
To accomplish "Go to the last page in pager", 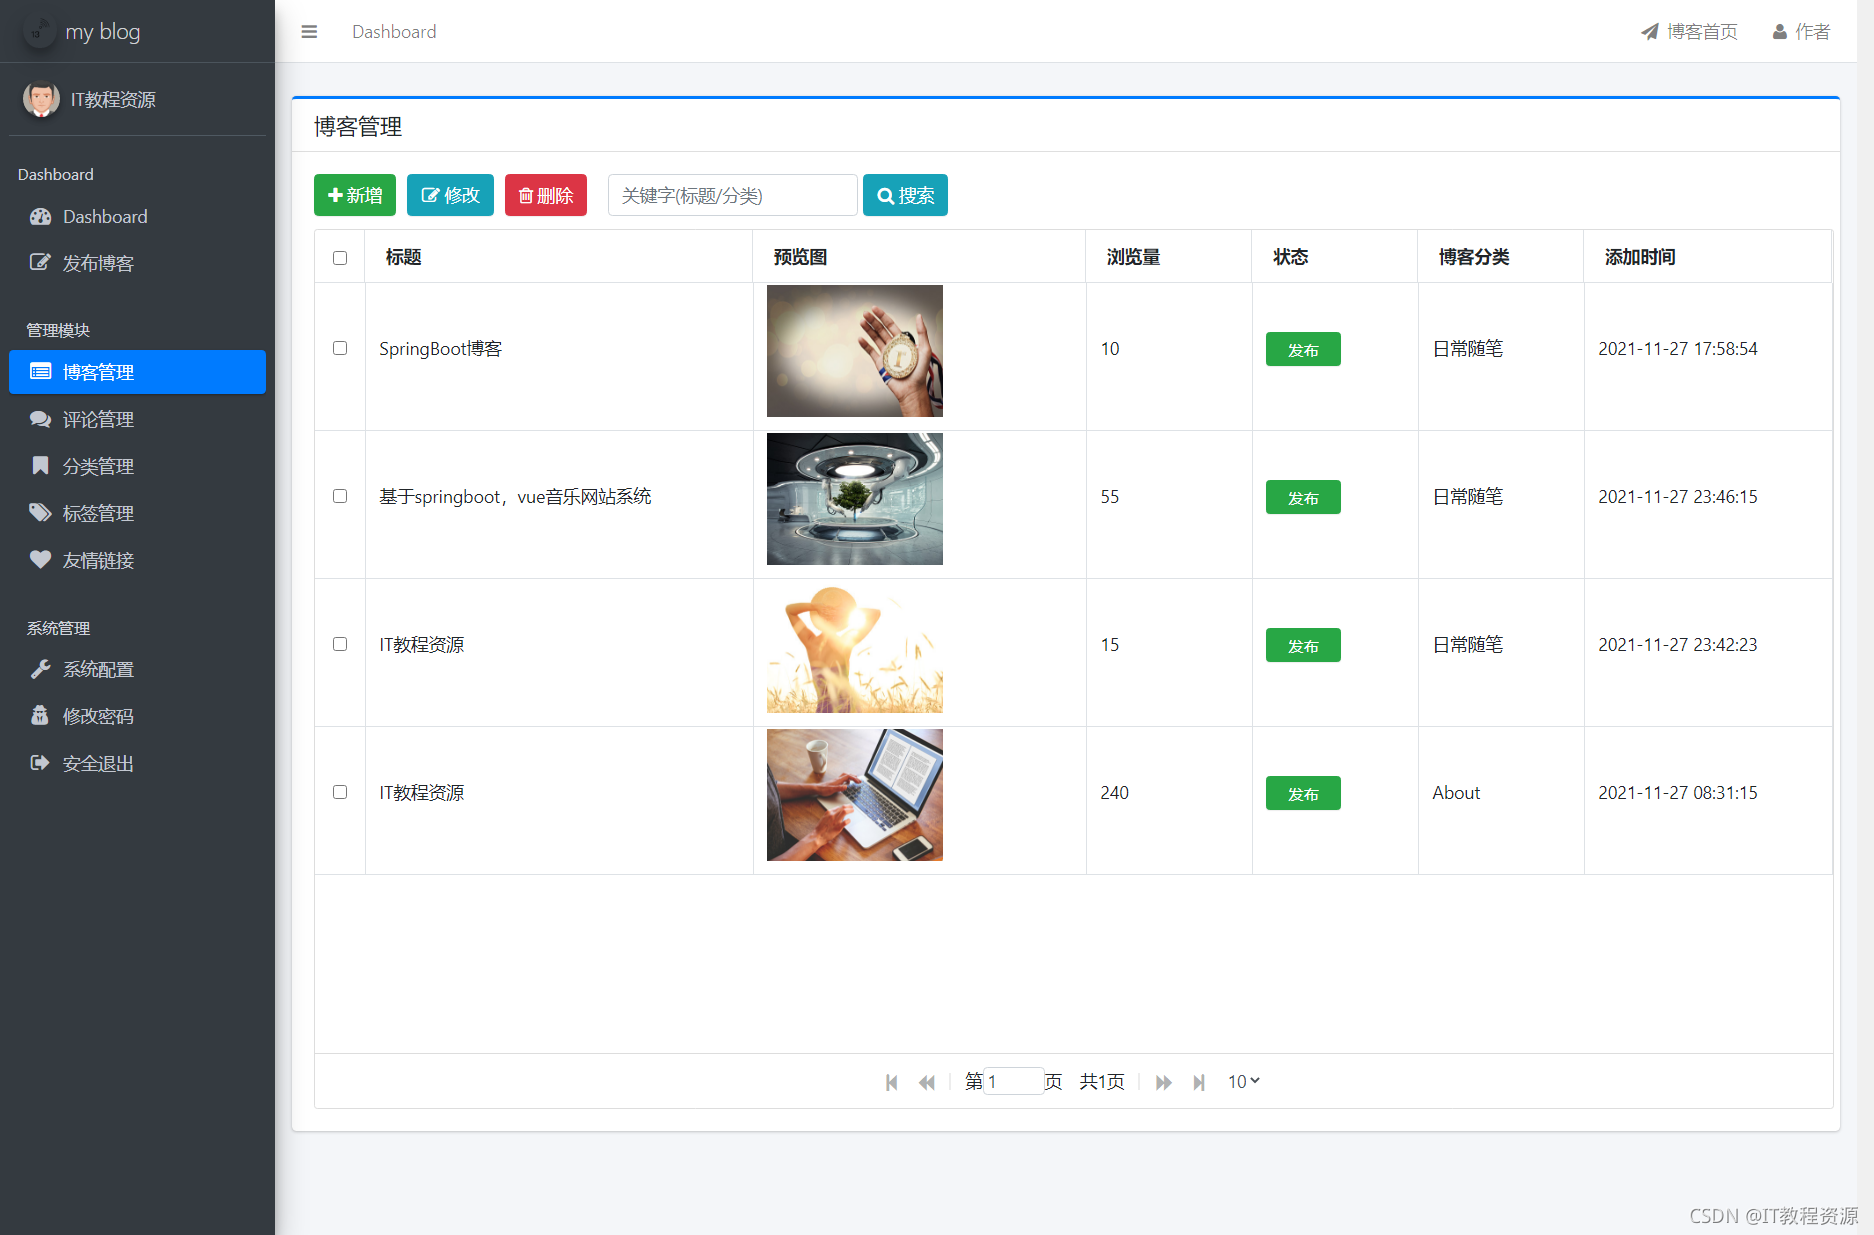I will [1199, 1082].
